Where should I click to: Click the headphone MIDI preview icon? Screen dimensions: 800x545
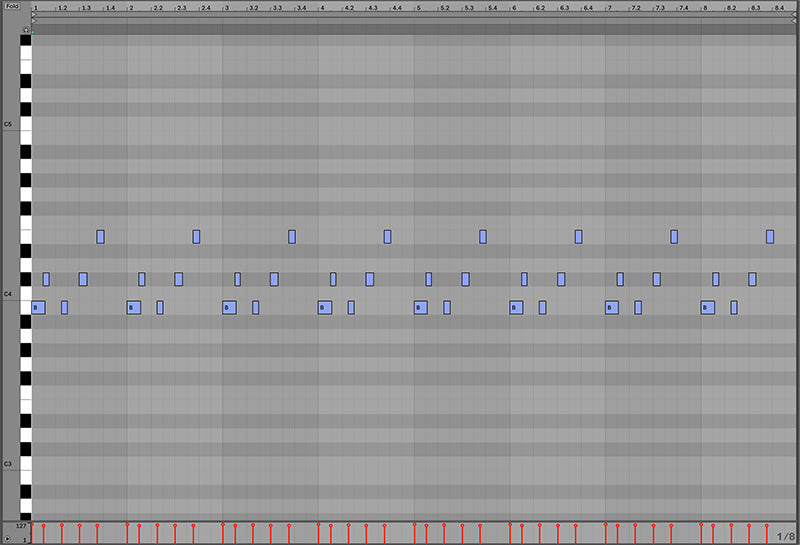click(x=26, y=30)
